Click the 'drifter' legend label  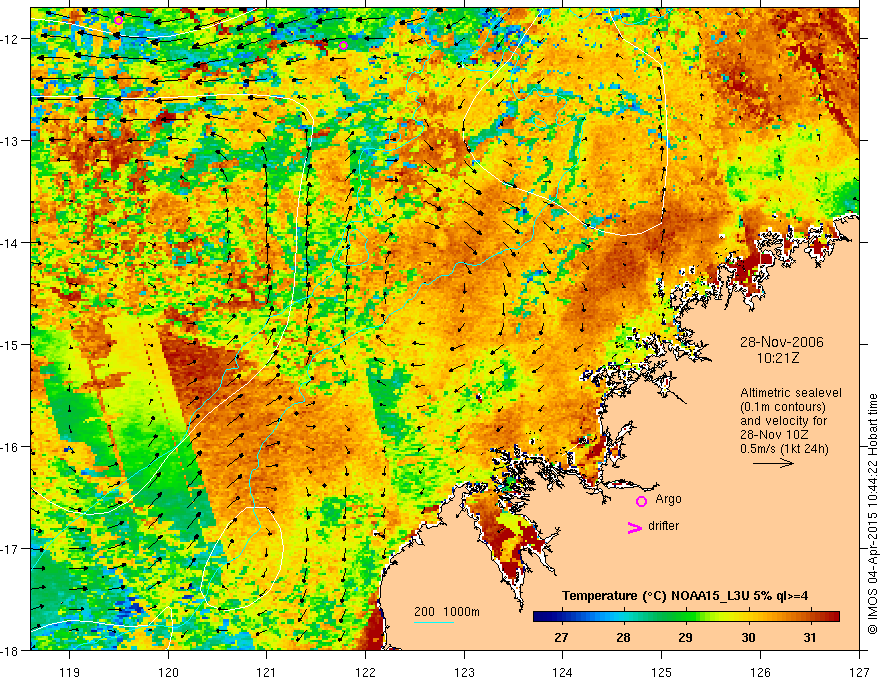663,526
